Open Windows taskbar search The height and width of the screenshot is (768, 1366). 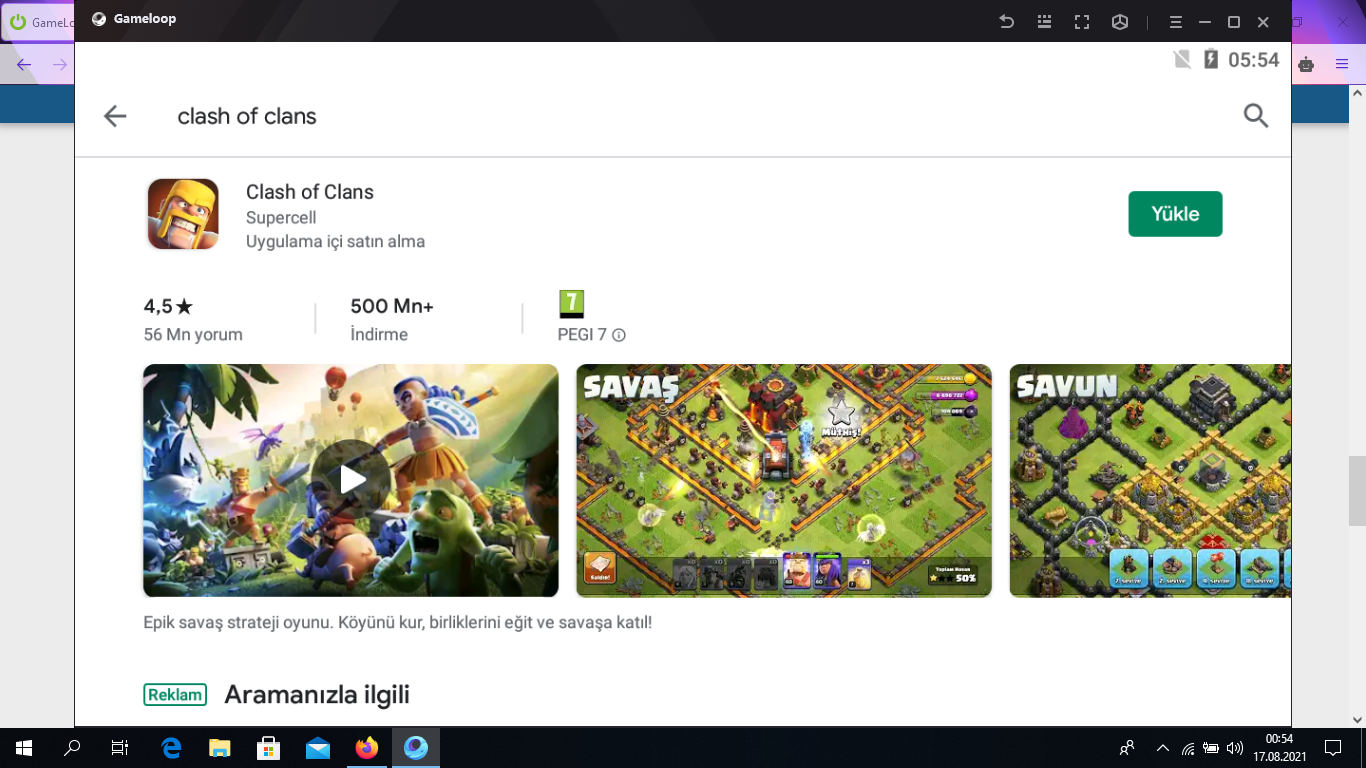(x=72, y=747)
